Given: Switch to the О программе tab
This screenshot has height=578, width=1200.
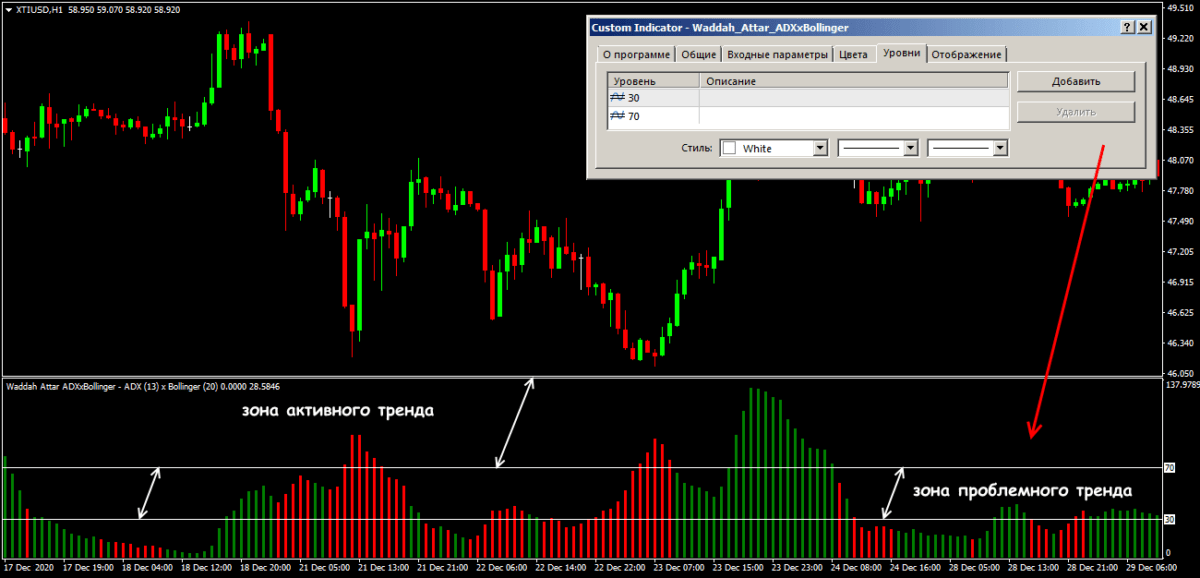Looking at the screenshot, I should [635, 55].
